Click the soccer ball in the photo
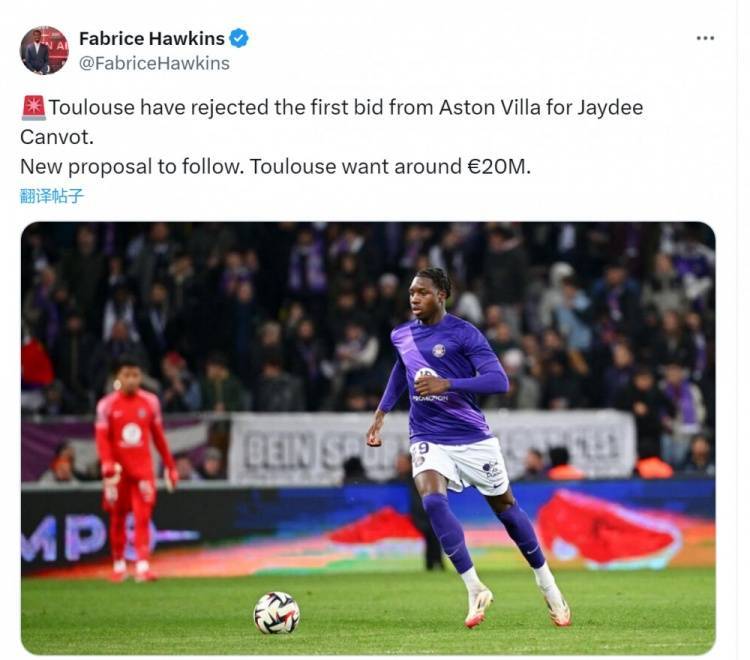Image resolution: width=750 pixels, height=660 pixels. click(276, 613)
